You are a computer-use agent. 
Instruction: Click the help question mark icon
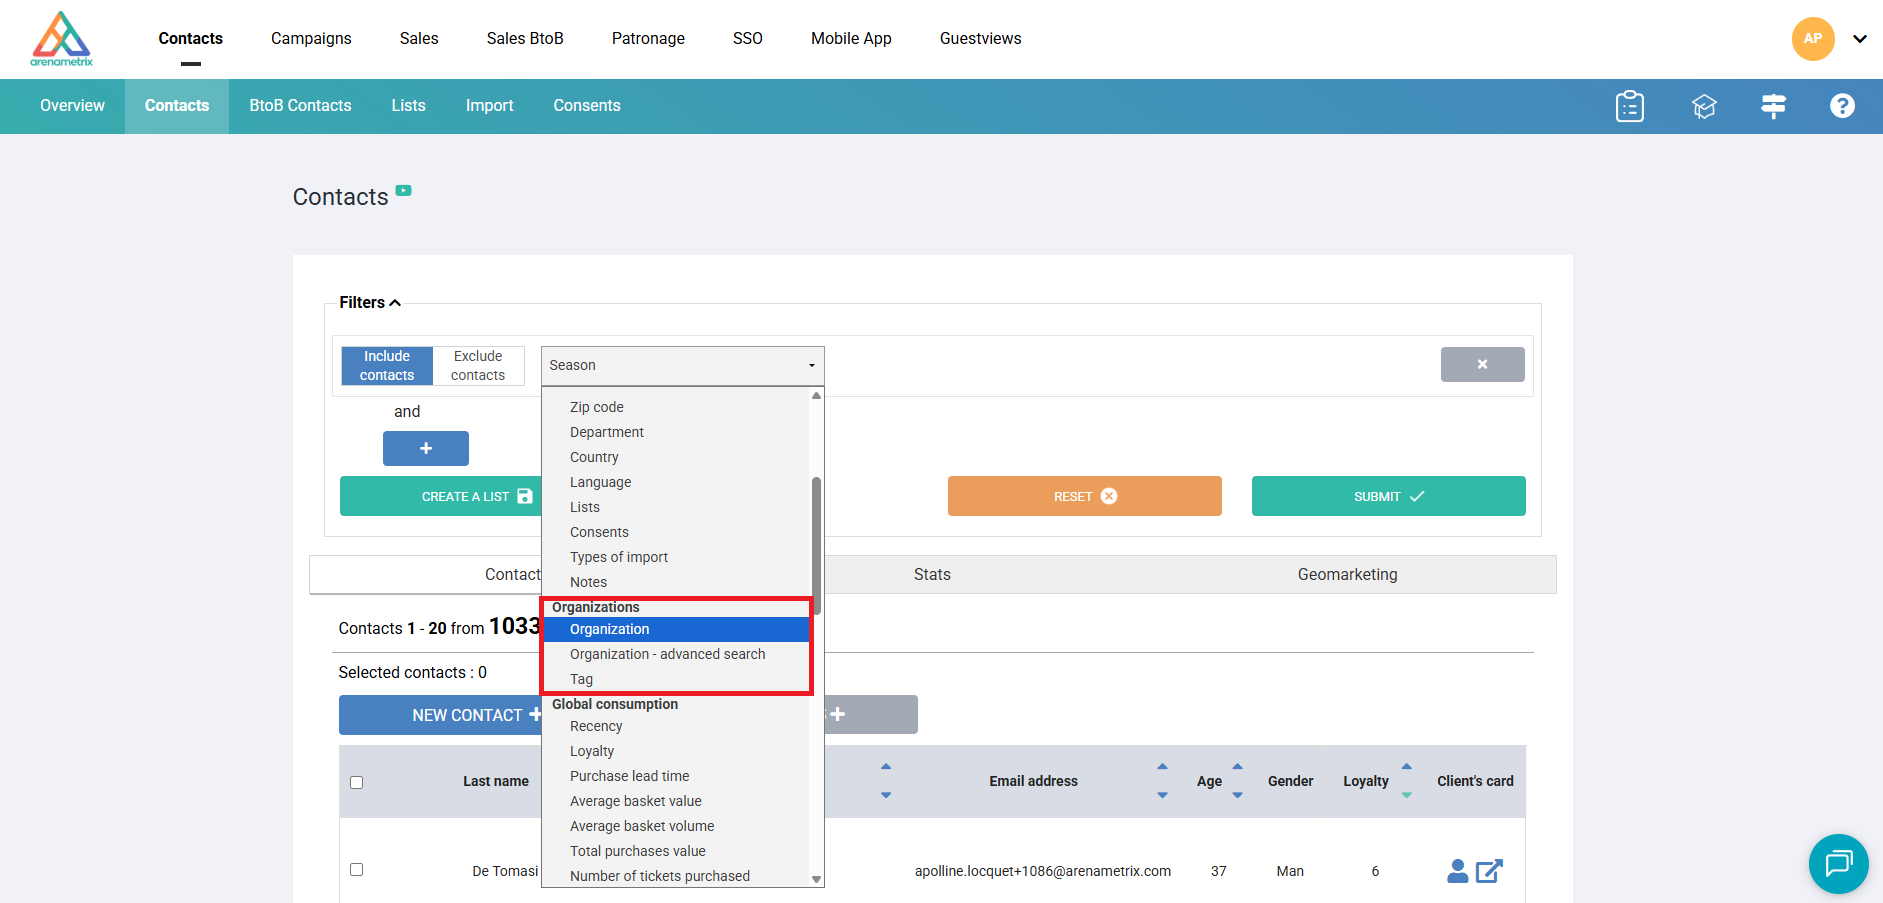pyautogui.click(x=1841, y=106)
